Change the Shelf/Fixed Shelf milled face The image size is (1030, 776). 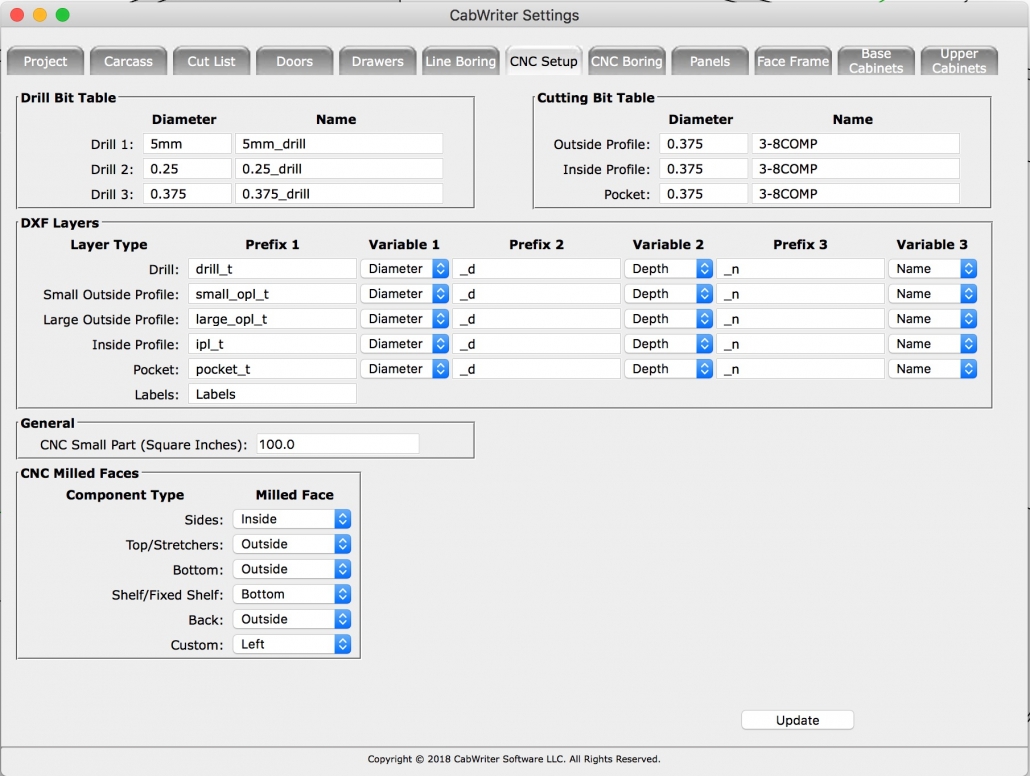pos(291,593)
